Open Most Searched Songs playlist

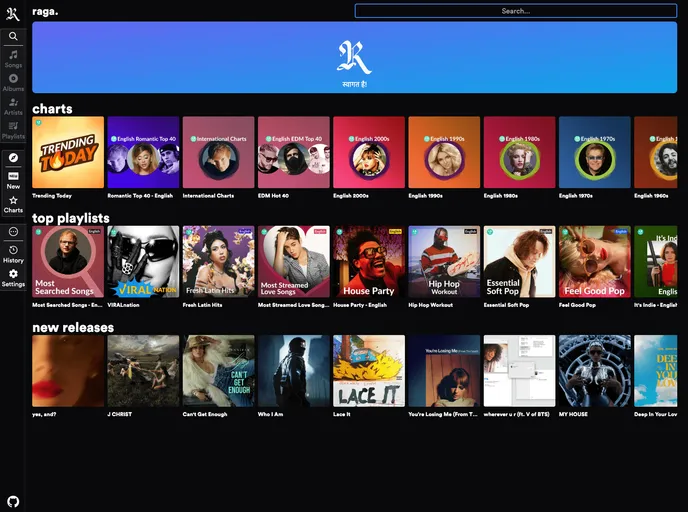click(68, 261)
